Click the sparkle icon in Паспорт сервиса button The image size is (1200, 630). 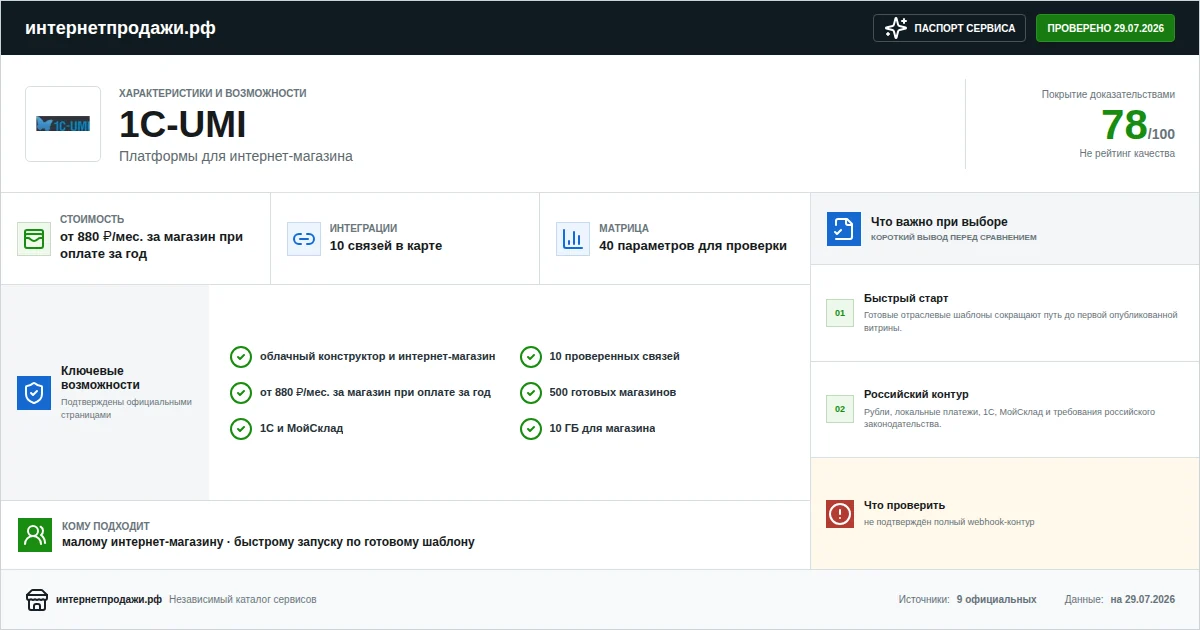(896, 28)
